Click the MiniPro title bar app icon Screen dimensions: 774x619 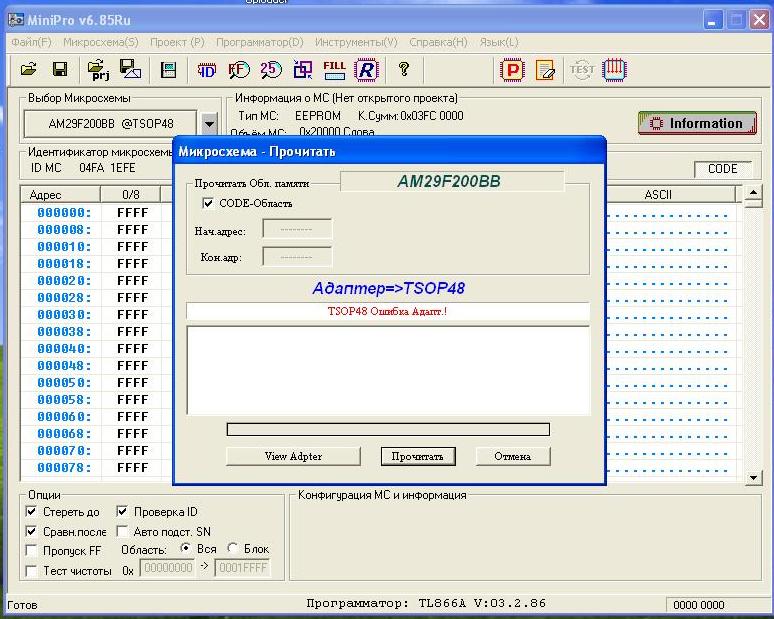[x=16, y=20]
